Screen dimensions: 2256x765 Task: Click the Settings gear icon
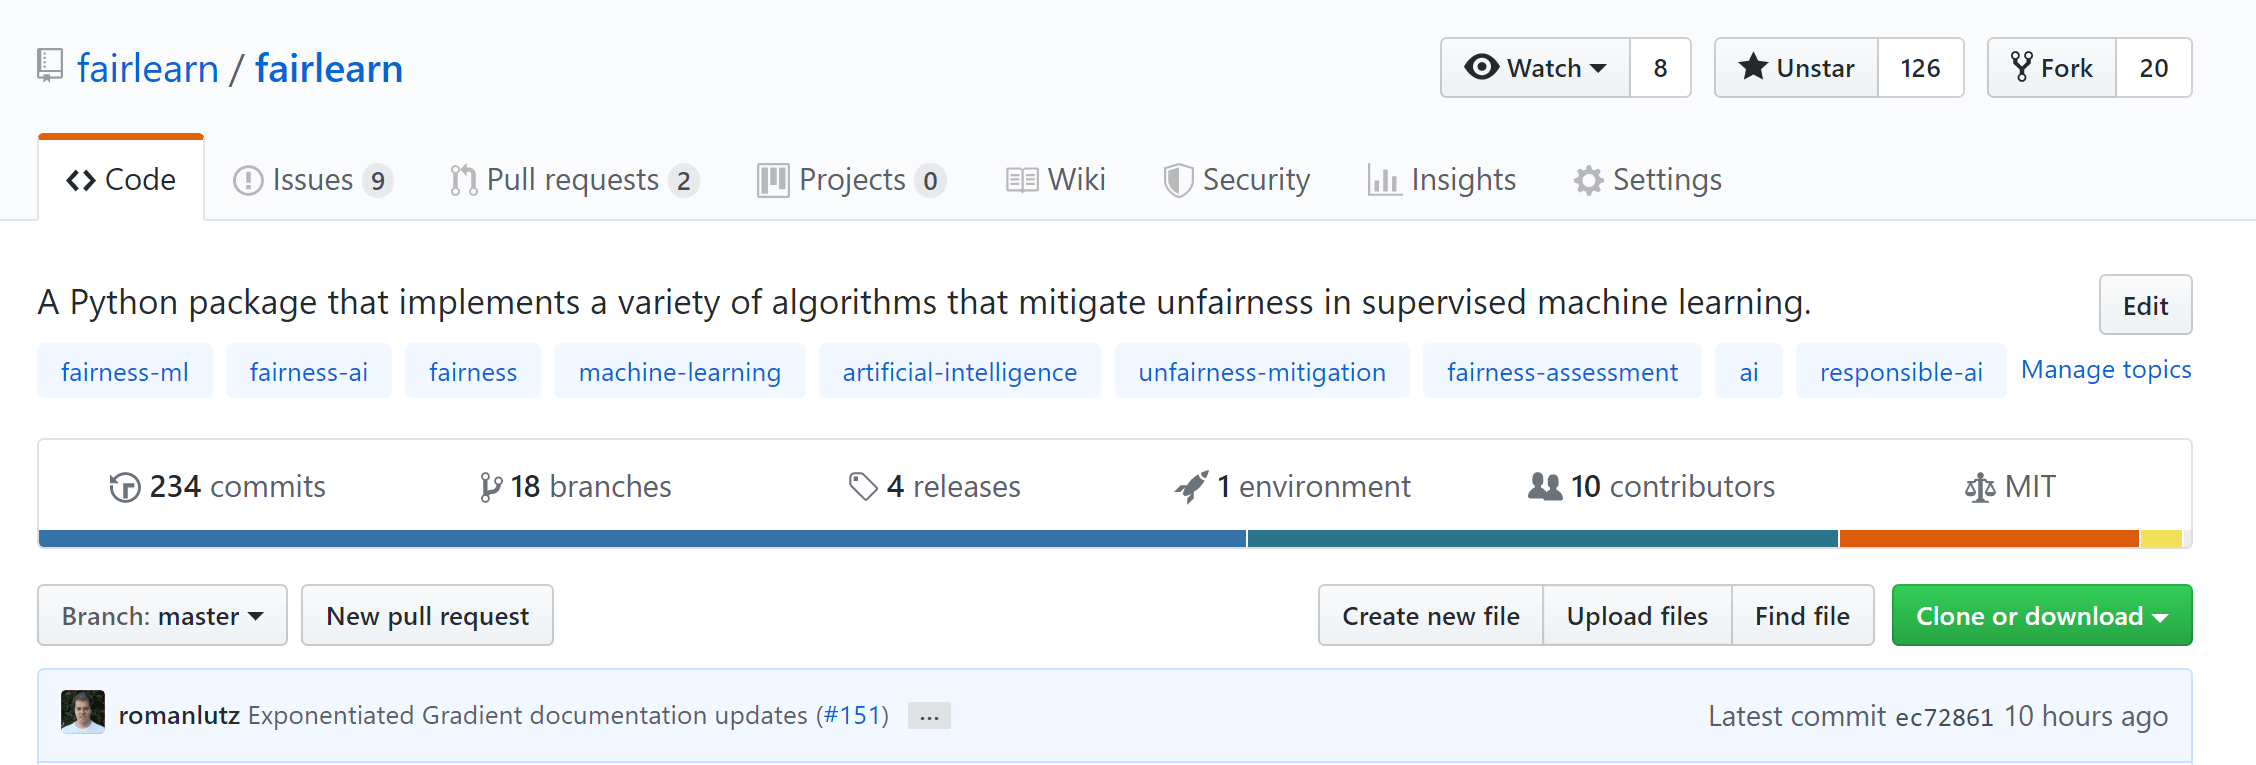(x=1588, y=180)
